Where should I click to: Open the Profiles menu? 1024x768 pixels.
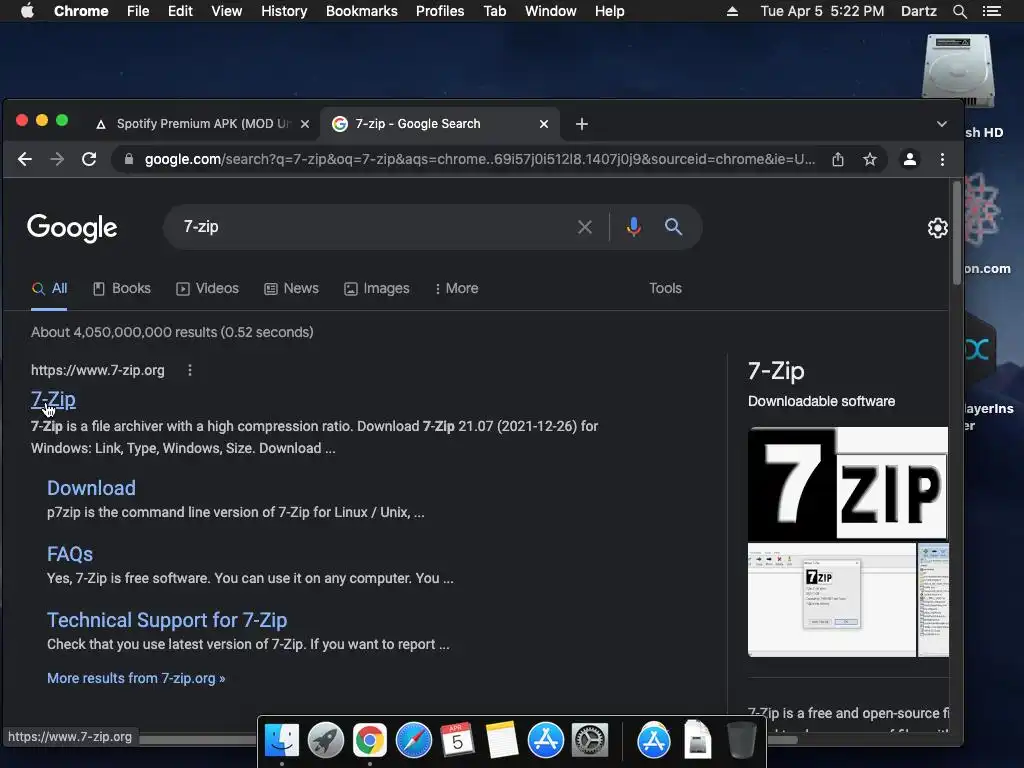(440, 11)
